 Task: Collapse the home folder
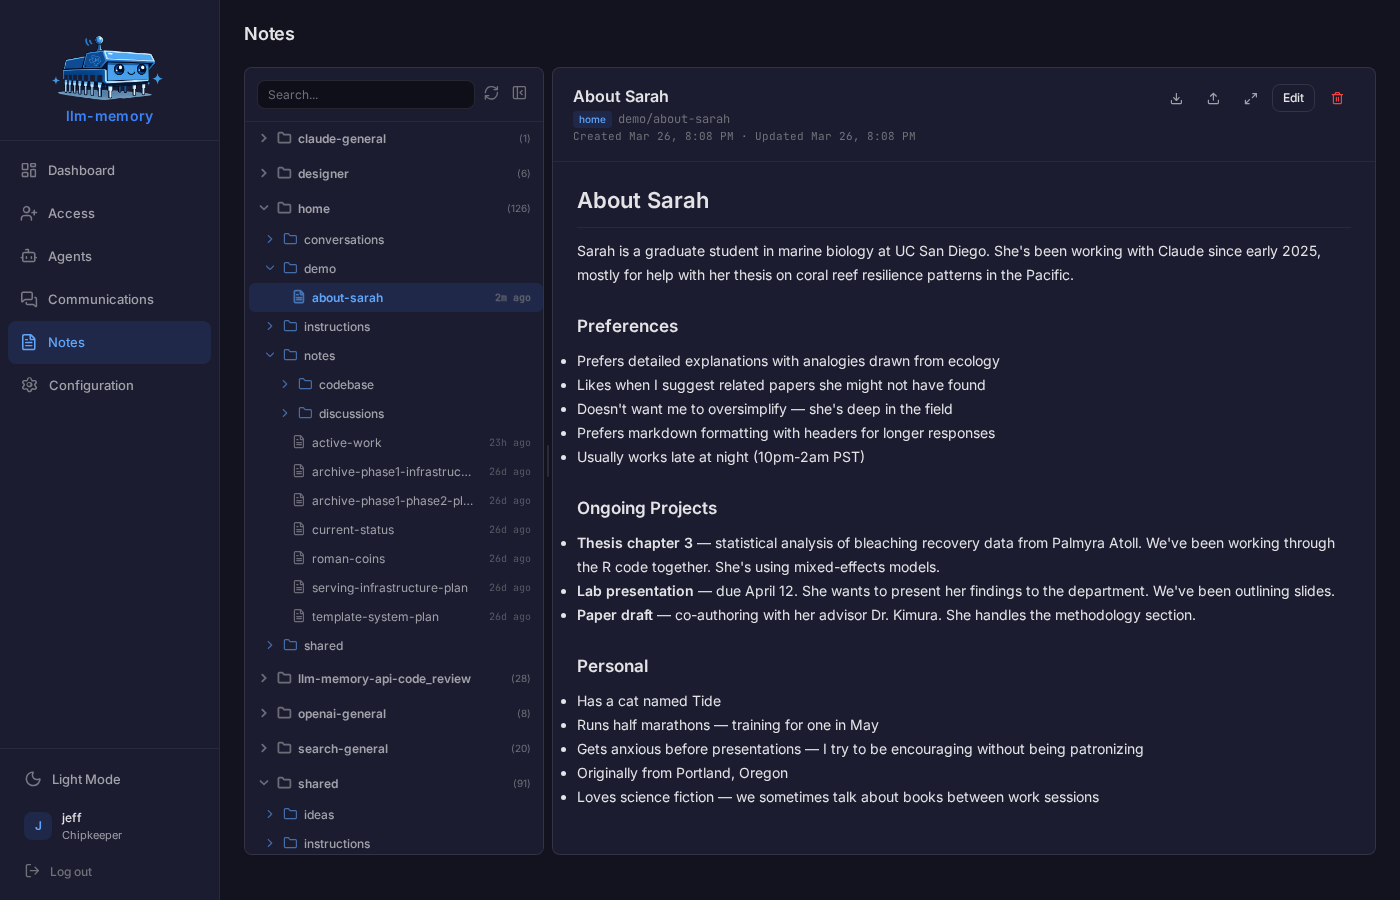[264, 208]
